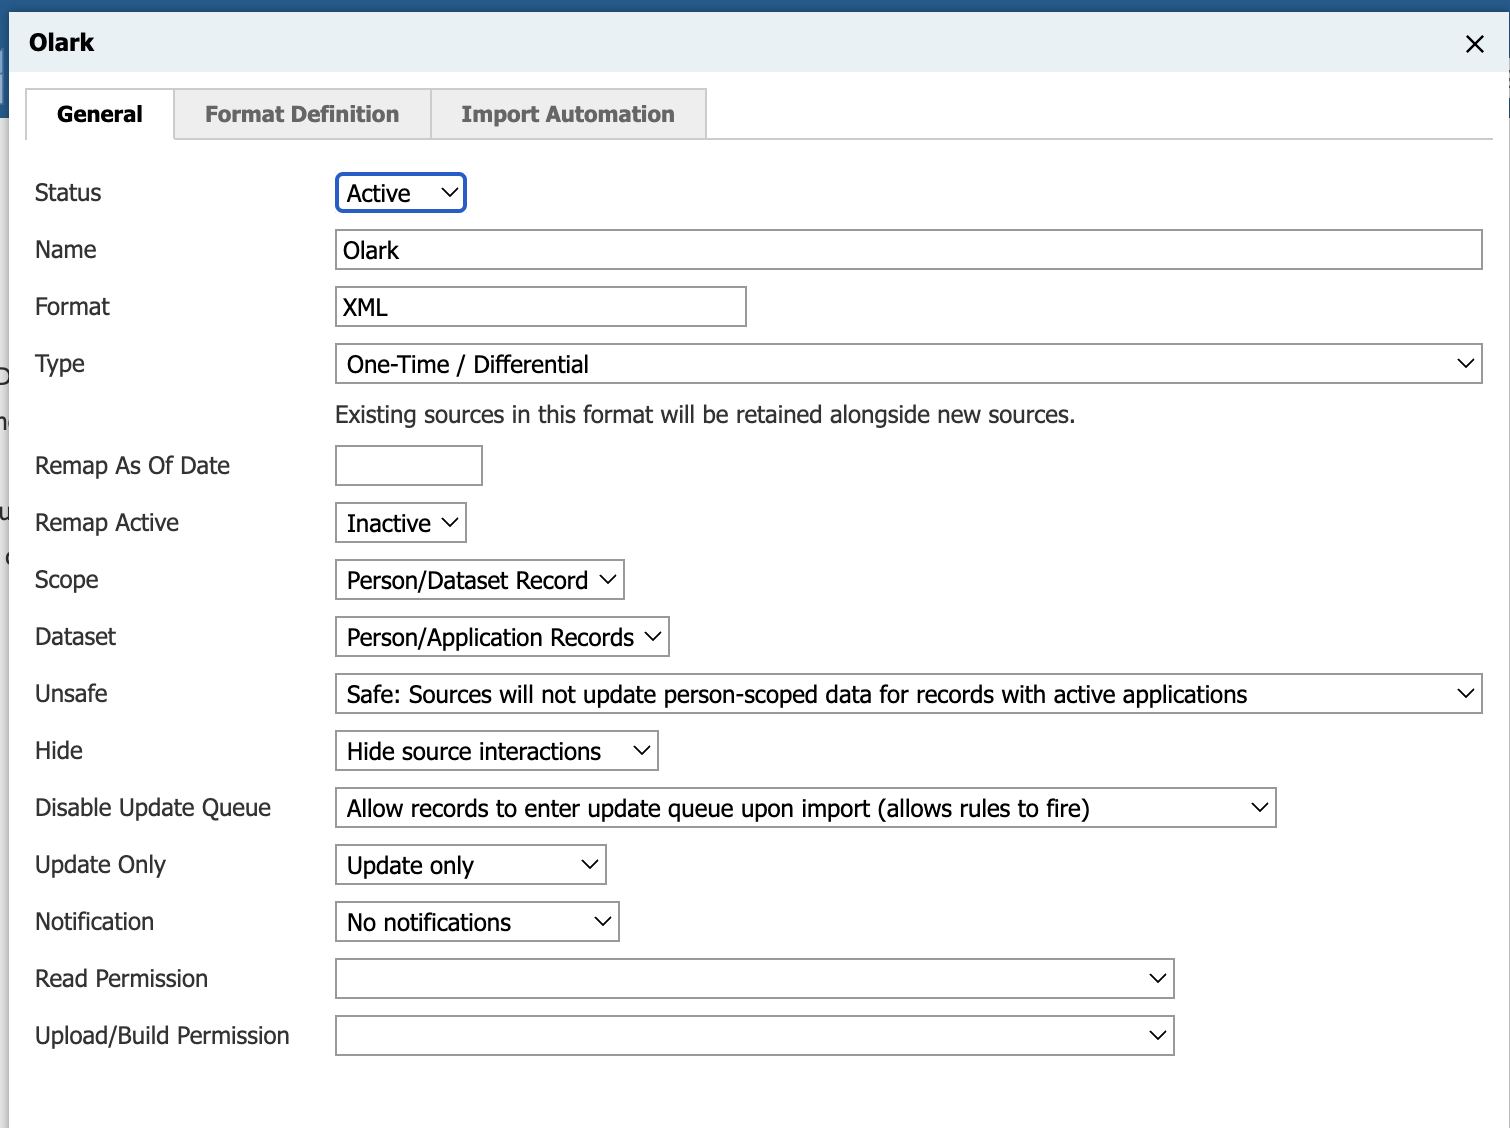Open the Update Only dropdown

[469, 864]
